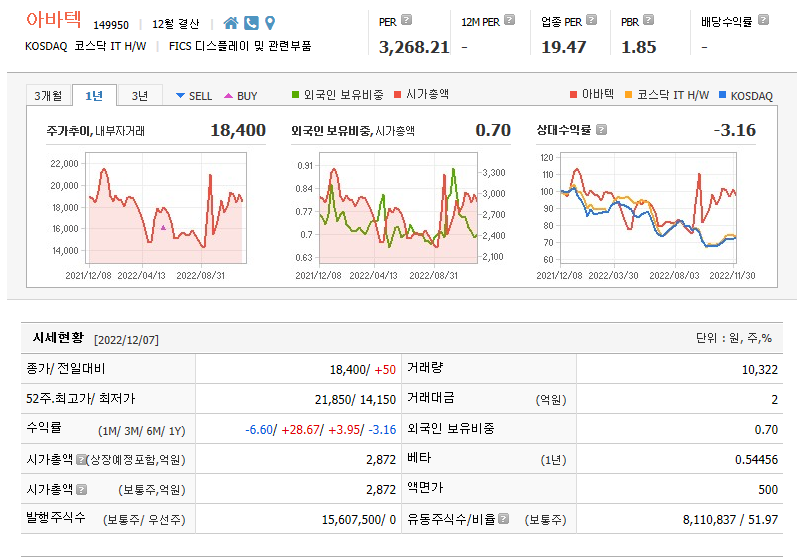Image resolution: width=799 pixels, height=558 pixels.
Task: Select the 1년 tab
Action: pos(94,95)
